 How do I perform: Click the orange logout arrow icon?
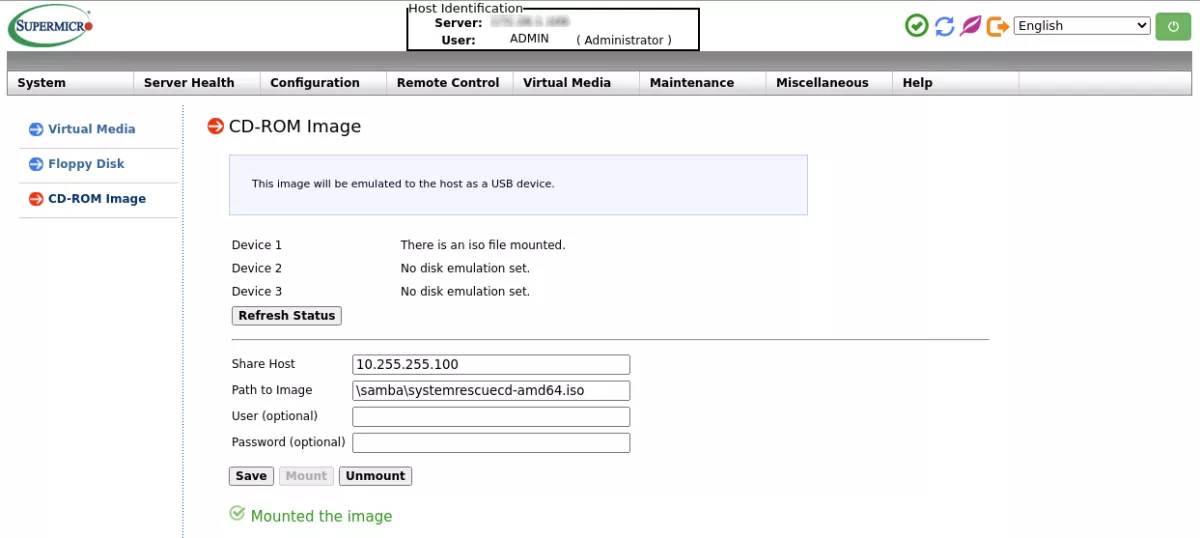[997, 26]
